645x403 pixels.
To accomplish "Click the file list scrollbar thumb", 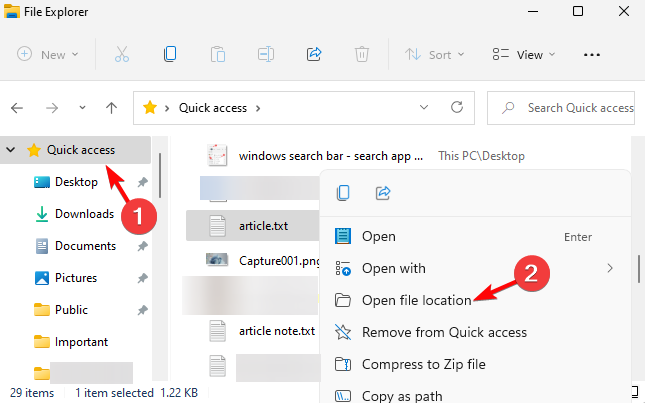I will pos(639,269).
